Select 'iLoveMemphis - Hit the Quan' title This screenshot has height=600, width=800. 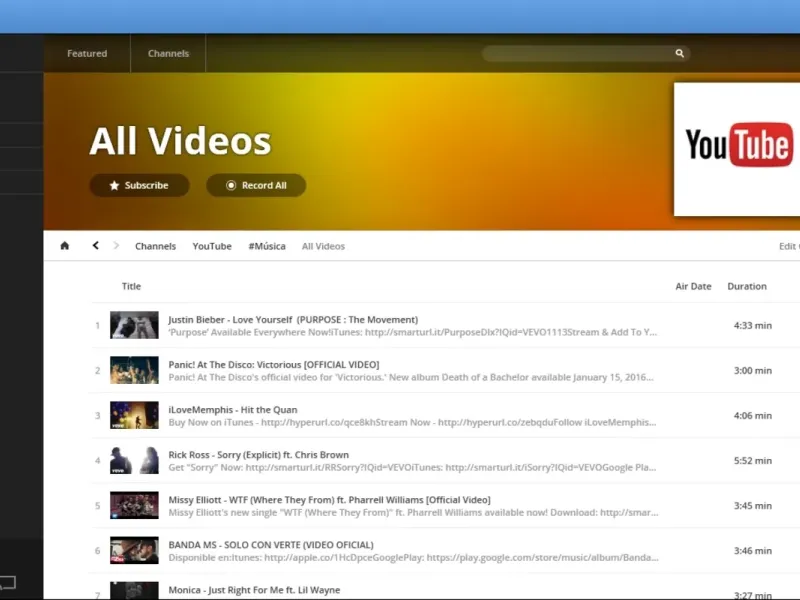click(x=233, y=410)
